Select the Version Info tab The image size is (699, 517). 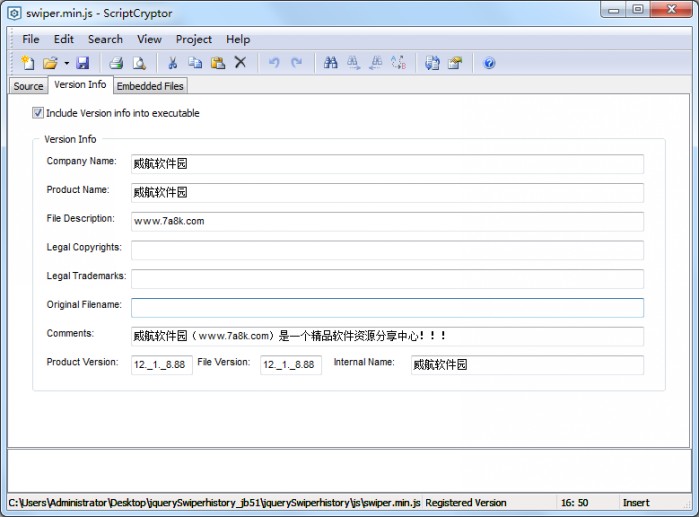tap(80, 85)
